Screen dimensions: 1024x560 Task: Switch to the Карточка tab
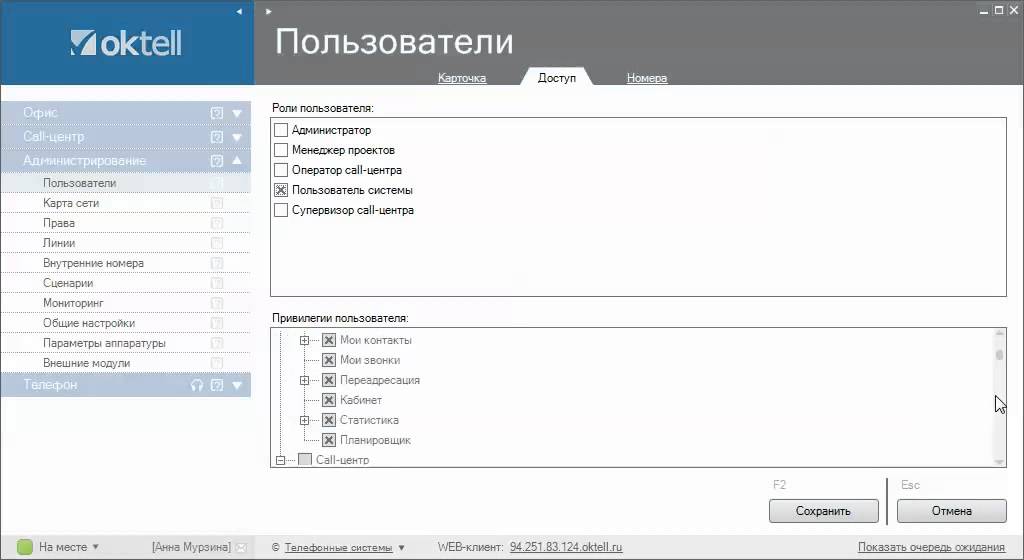pos(462,78)
